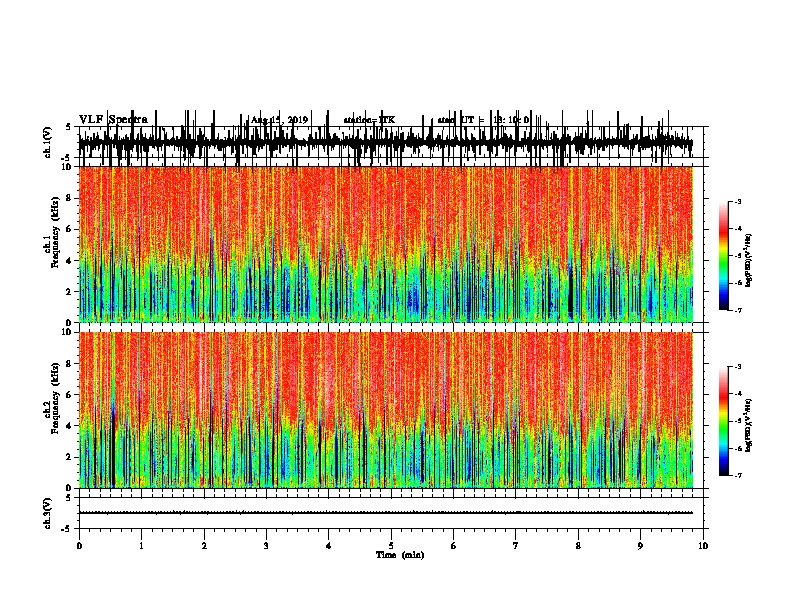Click the "ch.3(V)" waveform axis label
The image size is (792, 612).
48,513
